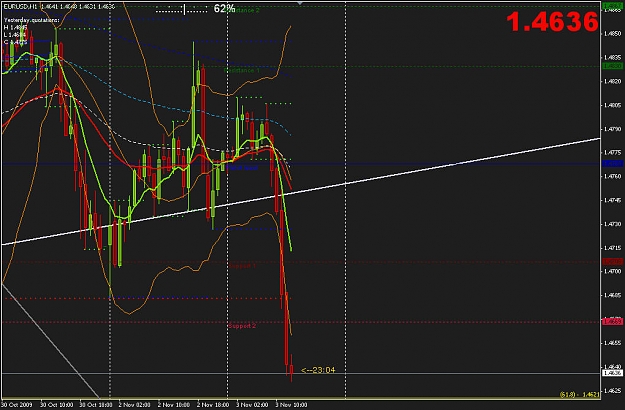Click the '3 Nov 10:00' time axis label
The width and height of the screenshot is (625, 410).
291,405
